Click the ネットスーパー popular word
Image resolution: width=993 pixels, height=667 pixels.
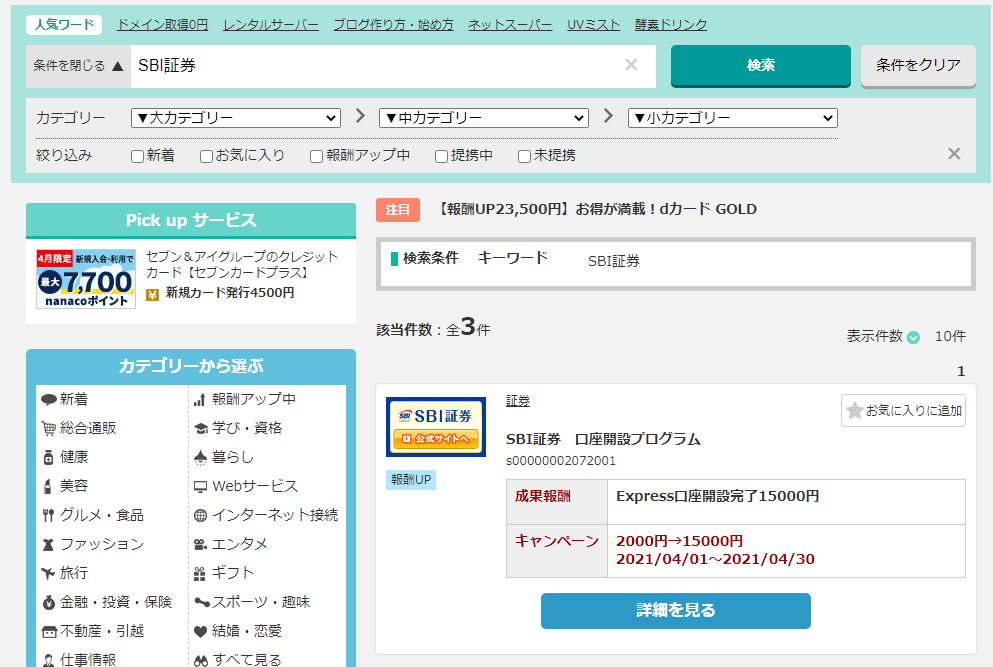point(510,25)
